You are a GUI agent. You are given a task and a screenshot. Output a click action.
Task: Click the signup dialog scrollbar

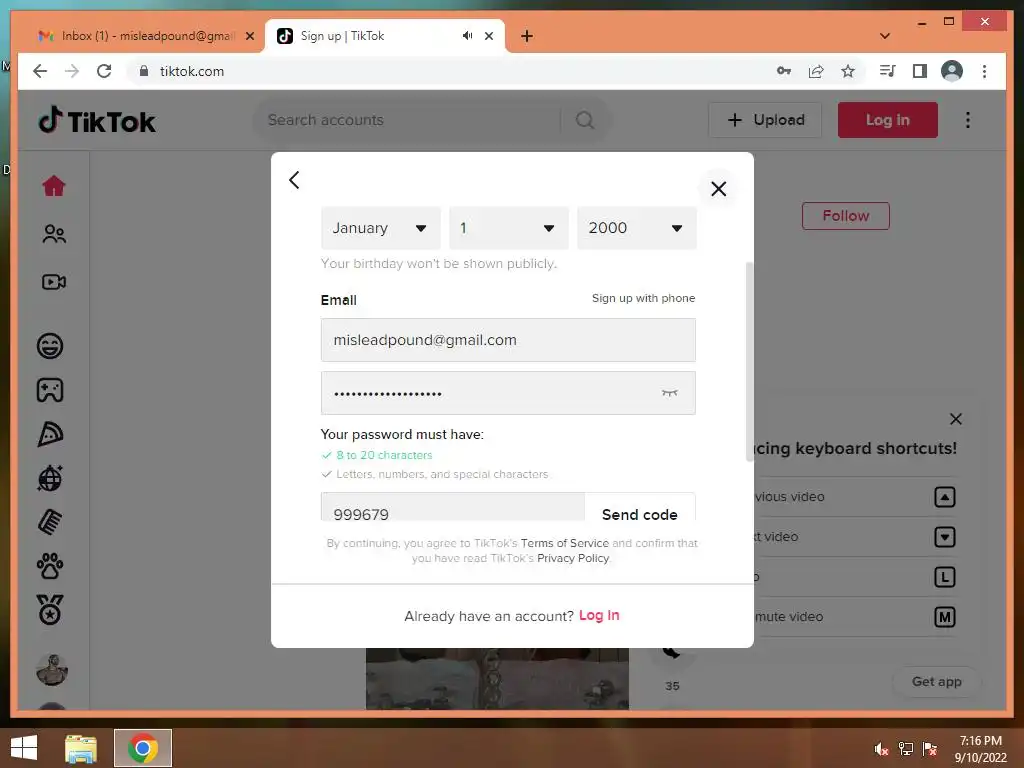(x=750, y=362)
